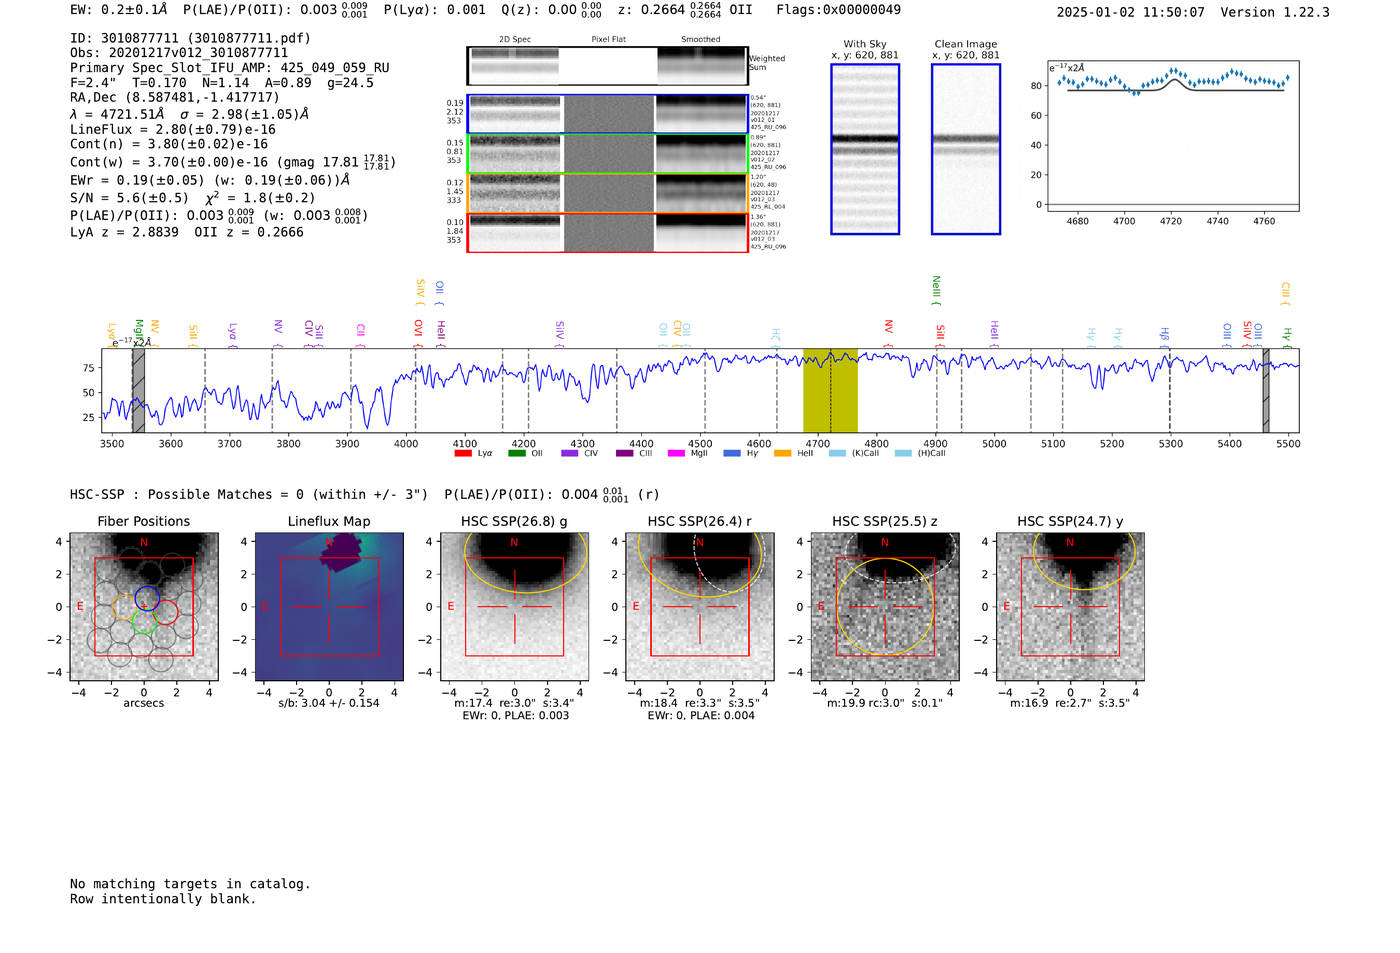The width and height of the screenshot is (1400, 953).
Task: Click the EW: 0.2±0.1Å header value
Action: [119, 10]
